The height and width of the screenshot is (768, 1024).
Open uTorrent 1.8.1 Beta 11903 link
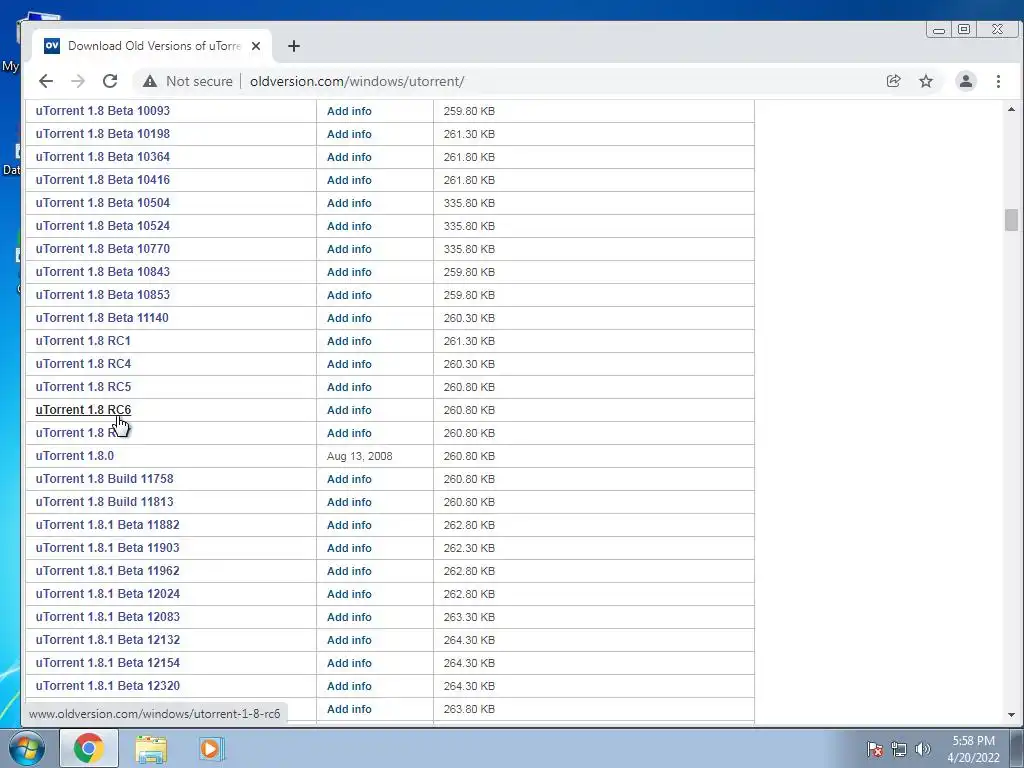[108, 548]
